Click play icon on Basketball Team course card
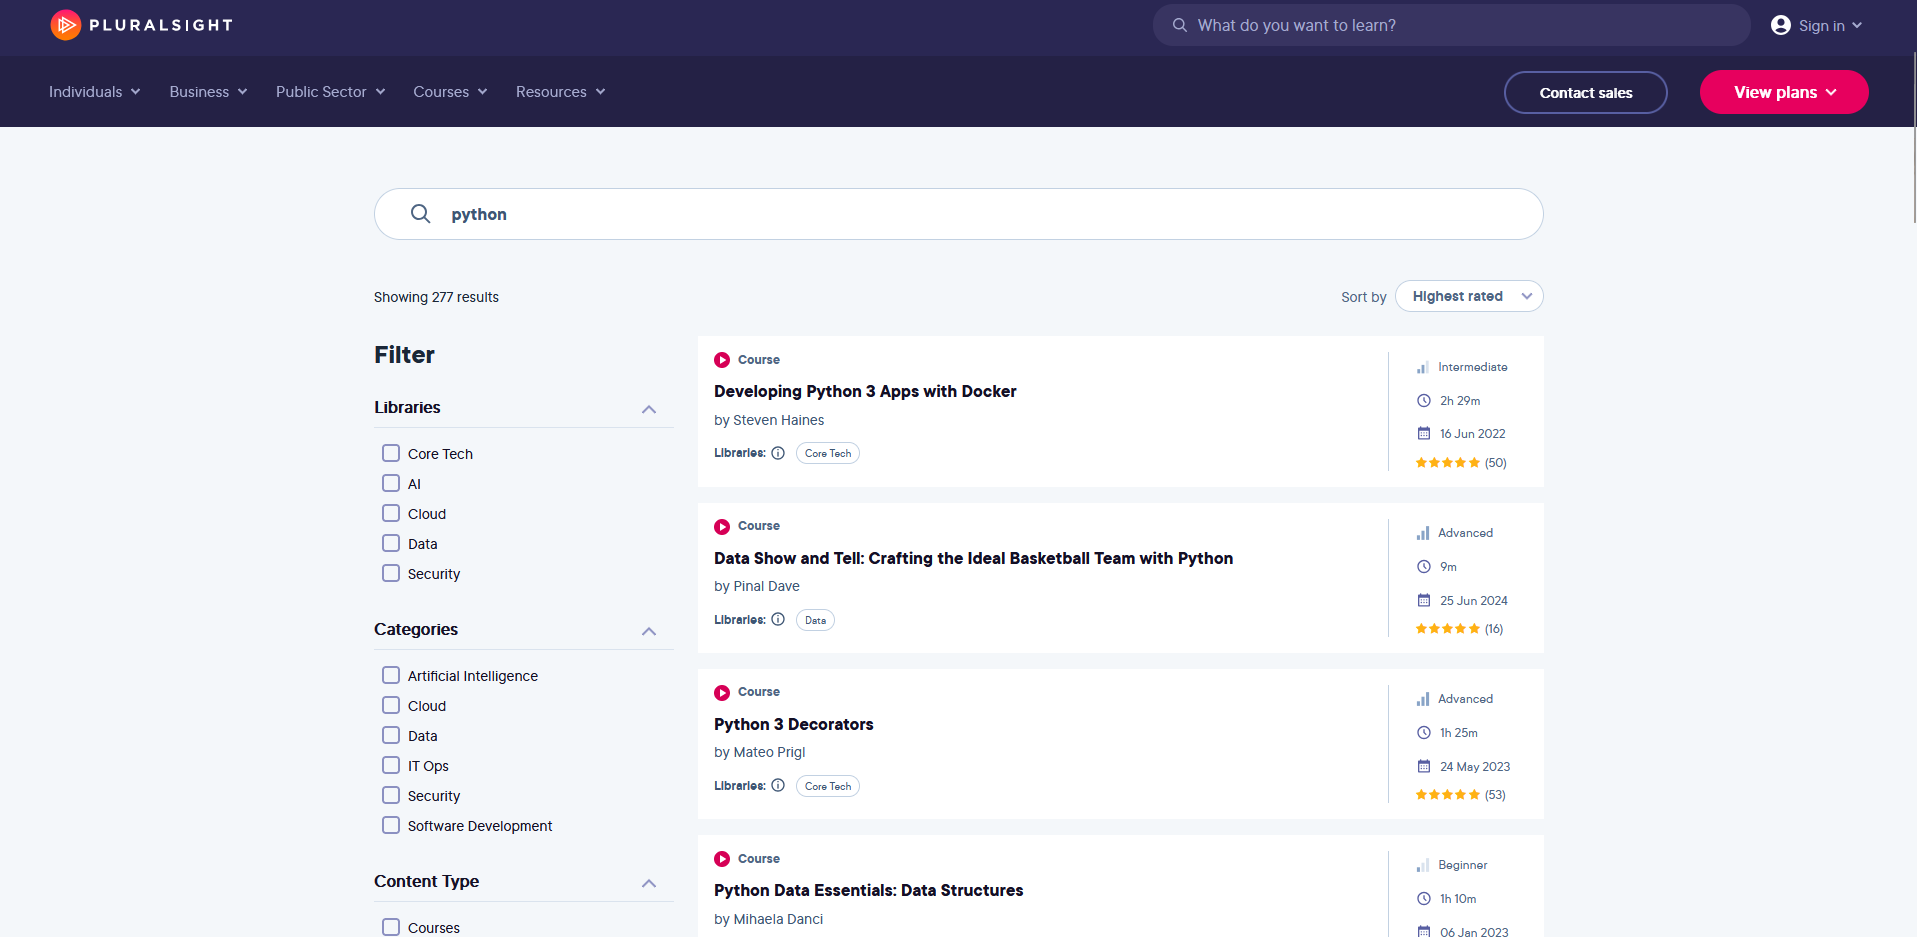1917x937 pixels. 722,526
